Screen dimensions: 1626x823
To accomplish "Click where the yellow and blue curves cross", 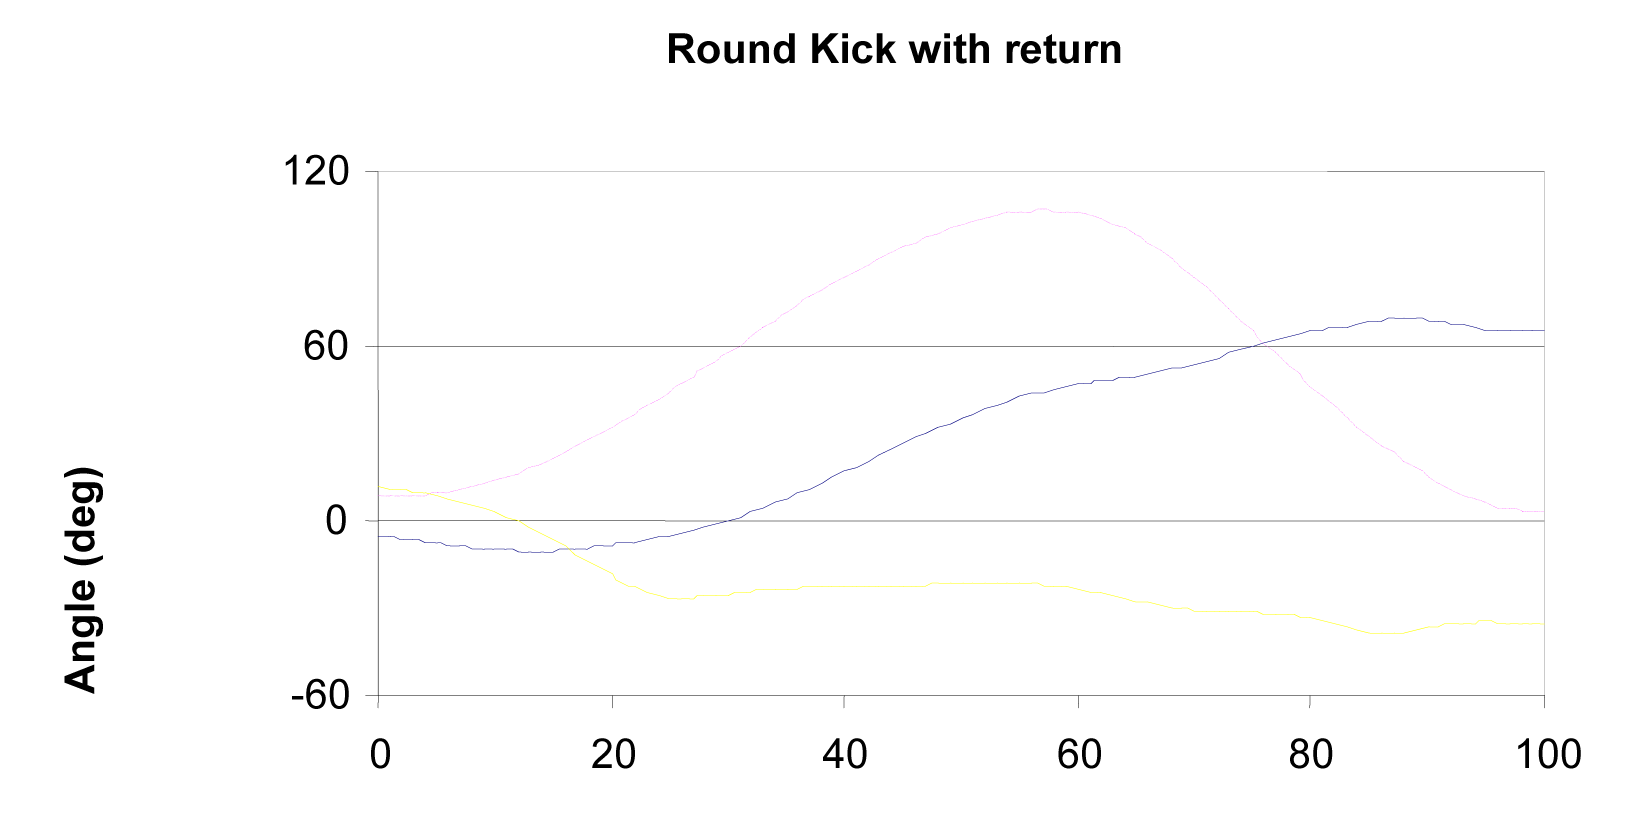I will click(568, 548).
